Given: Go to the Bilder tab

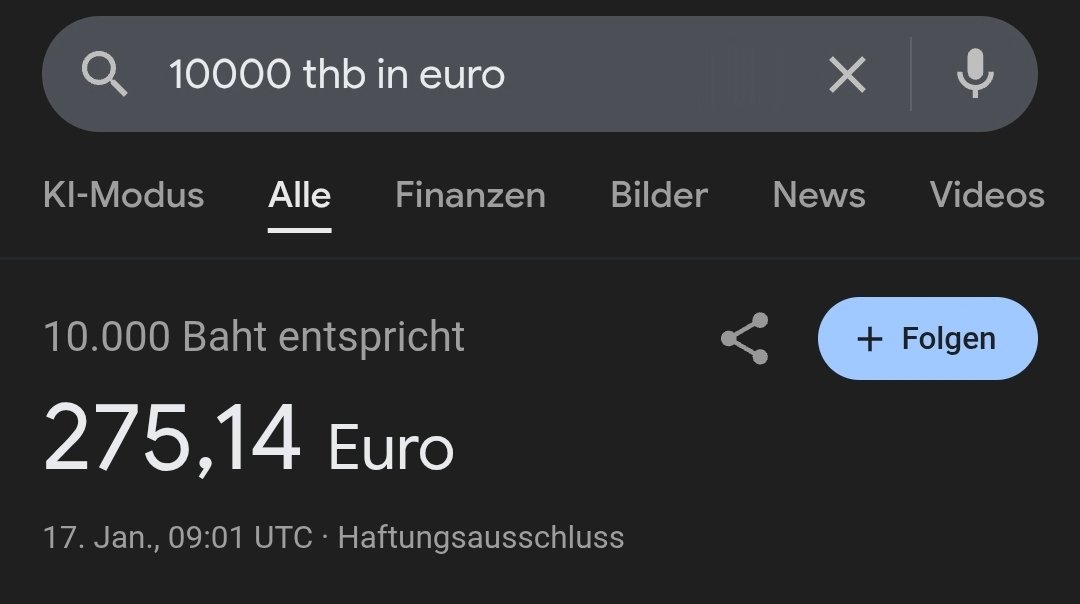Looking at the screenshot, I should click(x=659, y=195).
